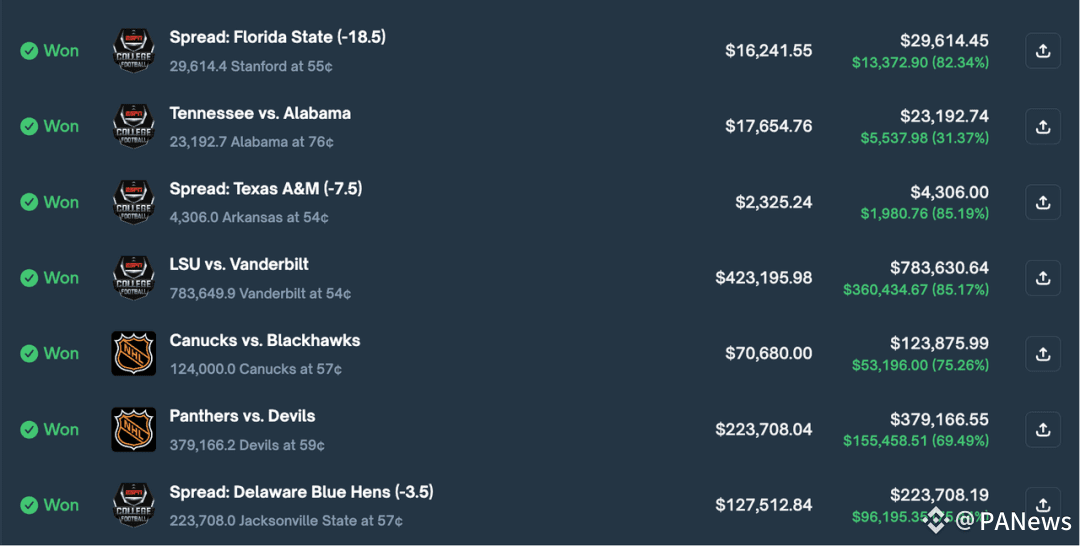Image resolution: width=1080 pixels, height=546 pixels.
Task: Open Spread: Florida State (-18.5) market
Action: click(x=278, y=37)
